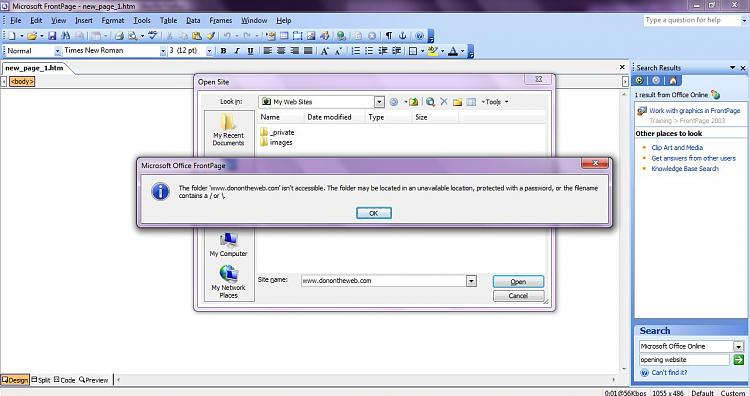
Task: Select the new_page_1.htm tab
Action: point(34,68)
